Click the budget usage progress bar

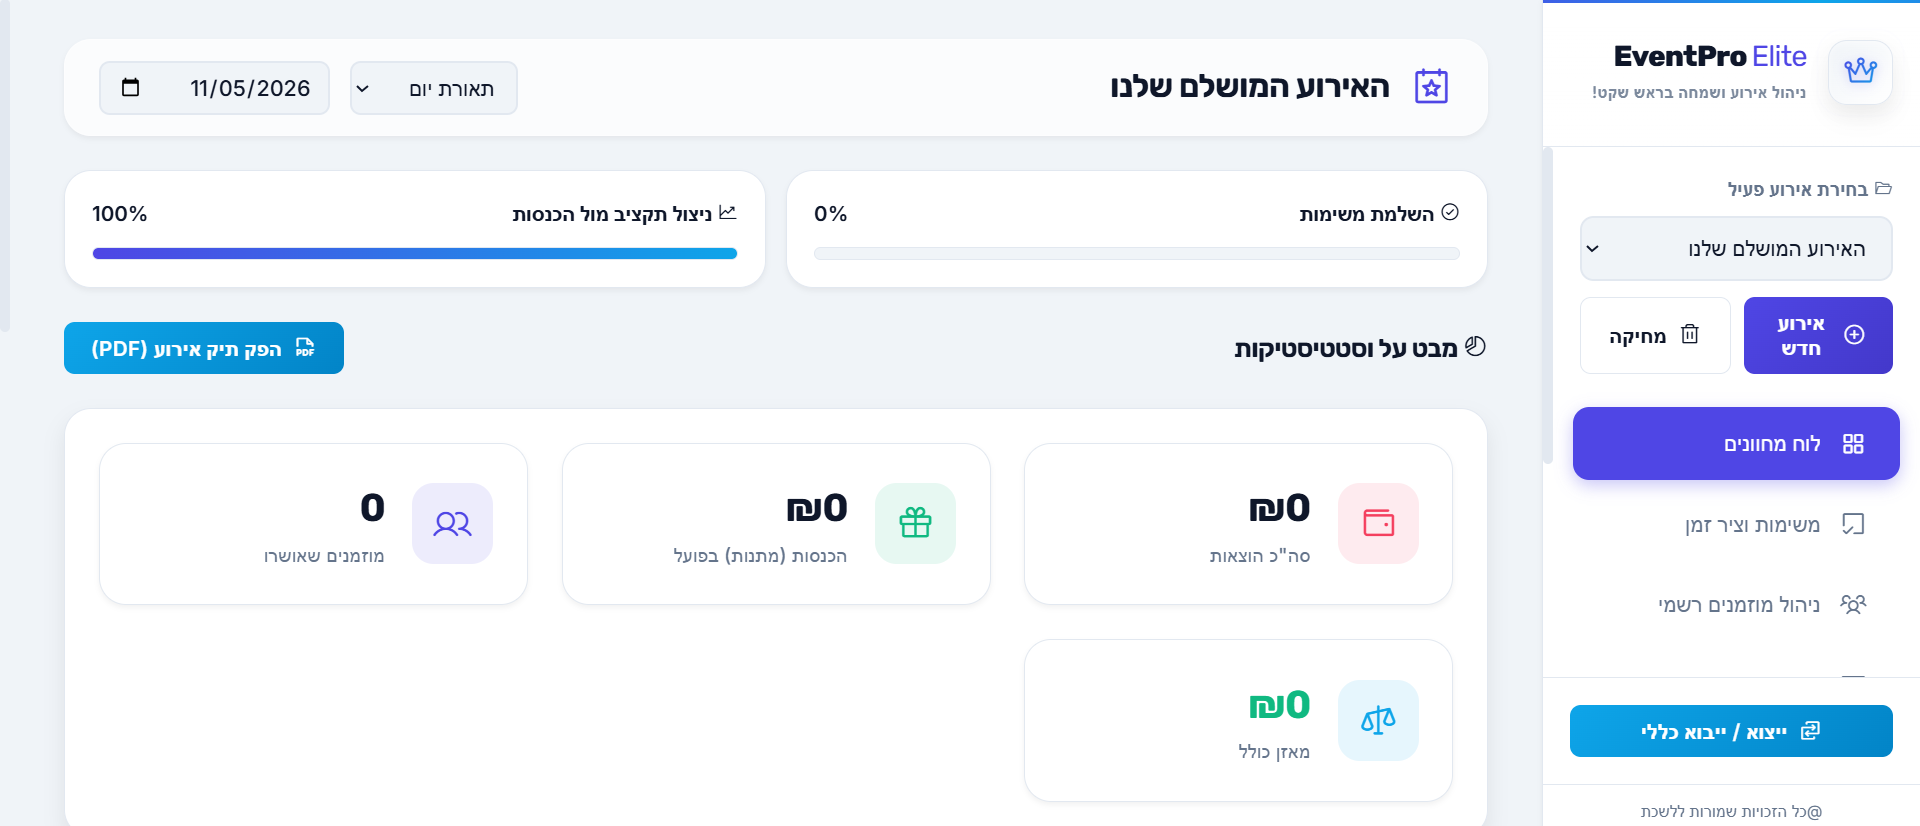[415, 254]
